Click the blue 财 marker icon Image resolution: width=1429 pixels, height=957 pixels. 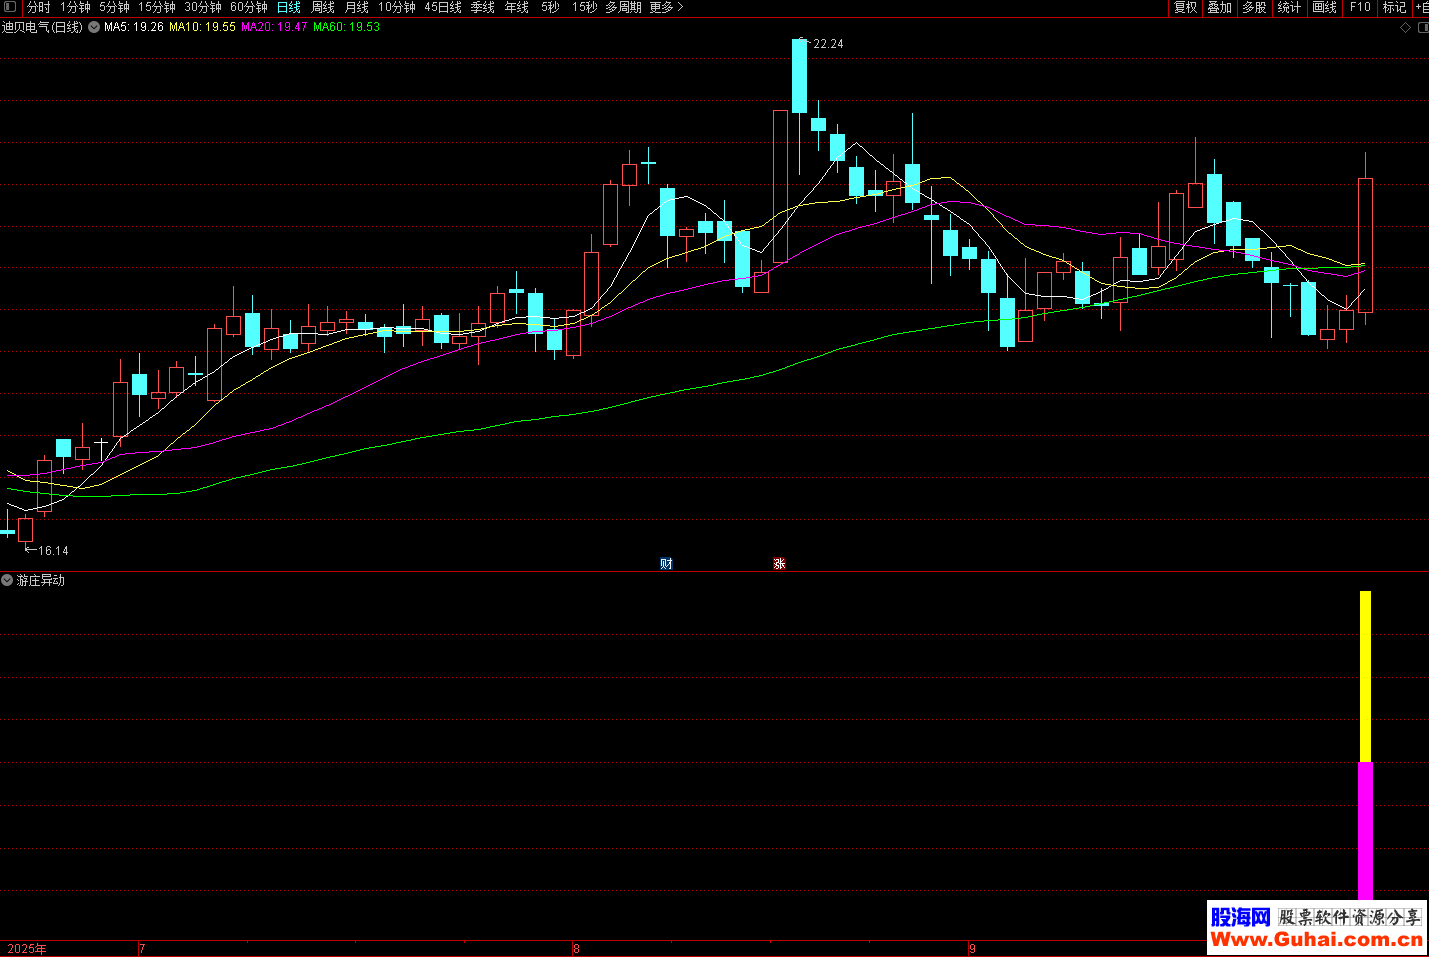[666, 564]
